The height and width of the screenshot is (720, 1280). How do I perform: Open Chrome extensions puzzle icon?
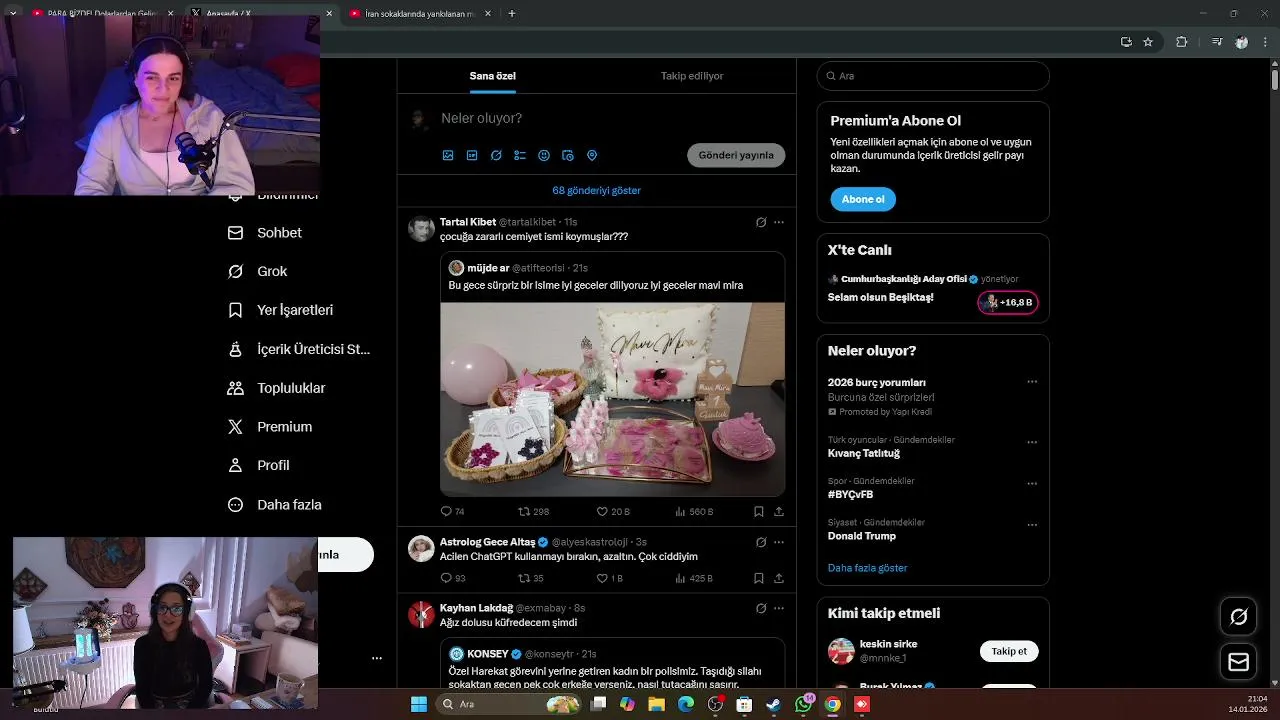(1182, 42)
